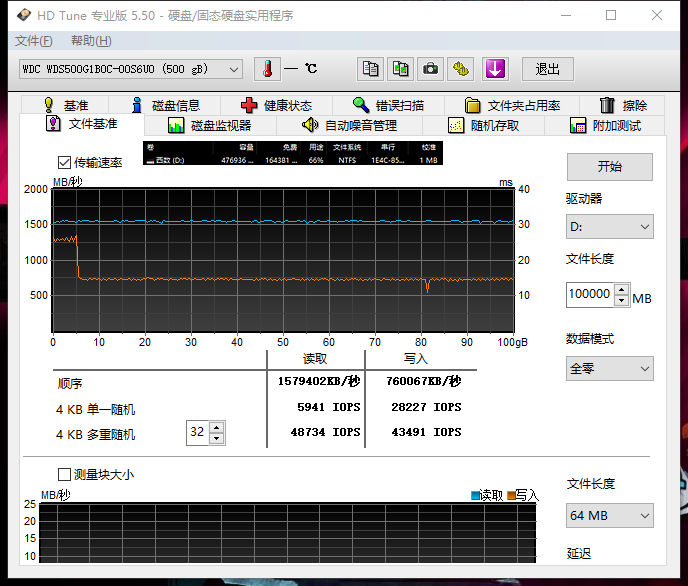Open the 帮助(H) menu
This screenshot has width=688, height=586.
(x=91, y=41)
